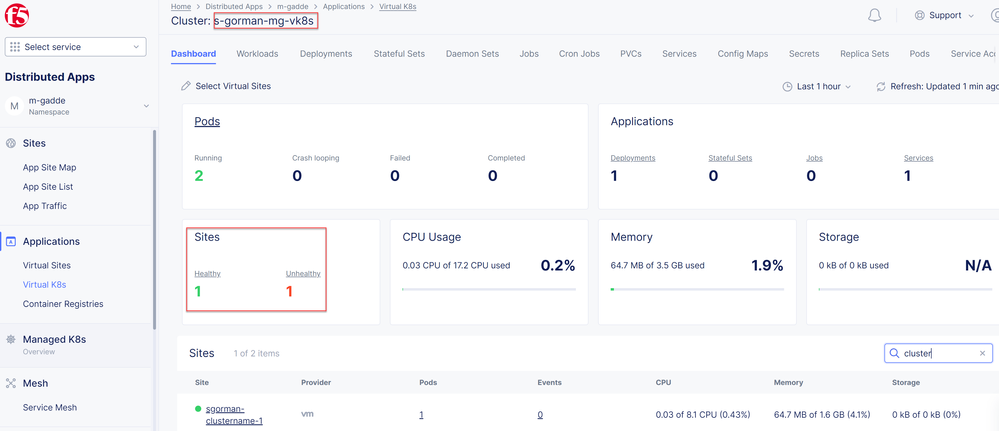The width and height of the screenshot is (999, 431).
Task: Click the sites search input field
Action: 935,353
